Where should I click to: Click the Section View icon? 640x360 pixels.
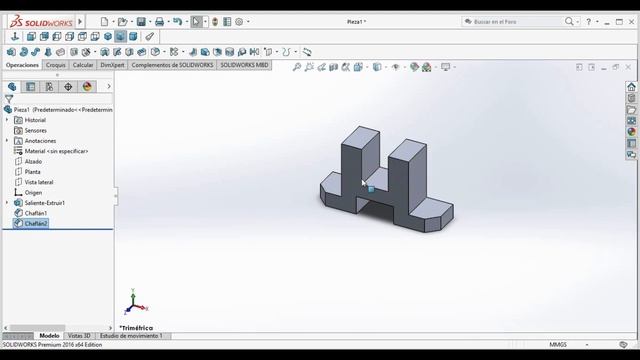point(333,67)
